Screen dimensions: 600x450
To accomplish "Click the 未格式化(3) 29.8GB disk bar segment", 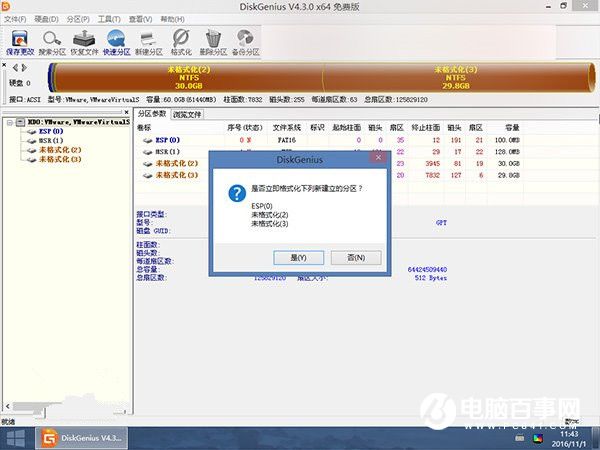I will coord(457,77).
